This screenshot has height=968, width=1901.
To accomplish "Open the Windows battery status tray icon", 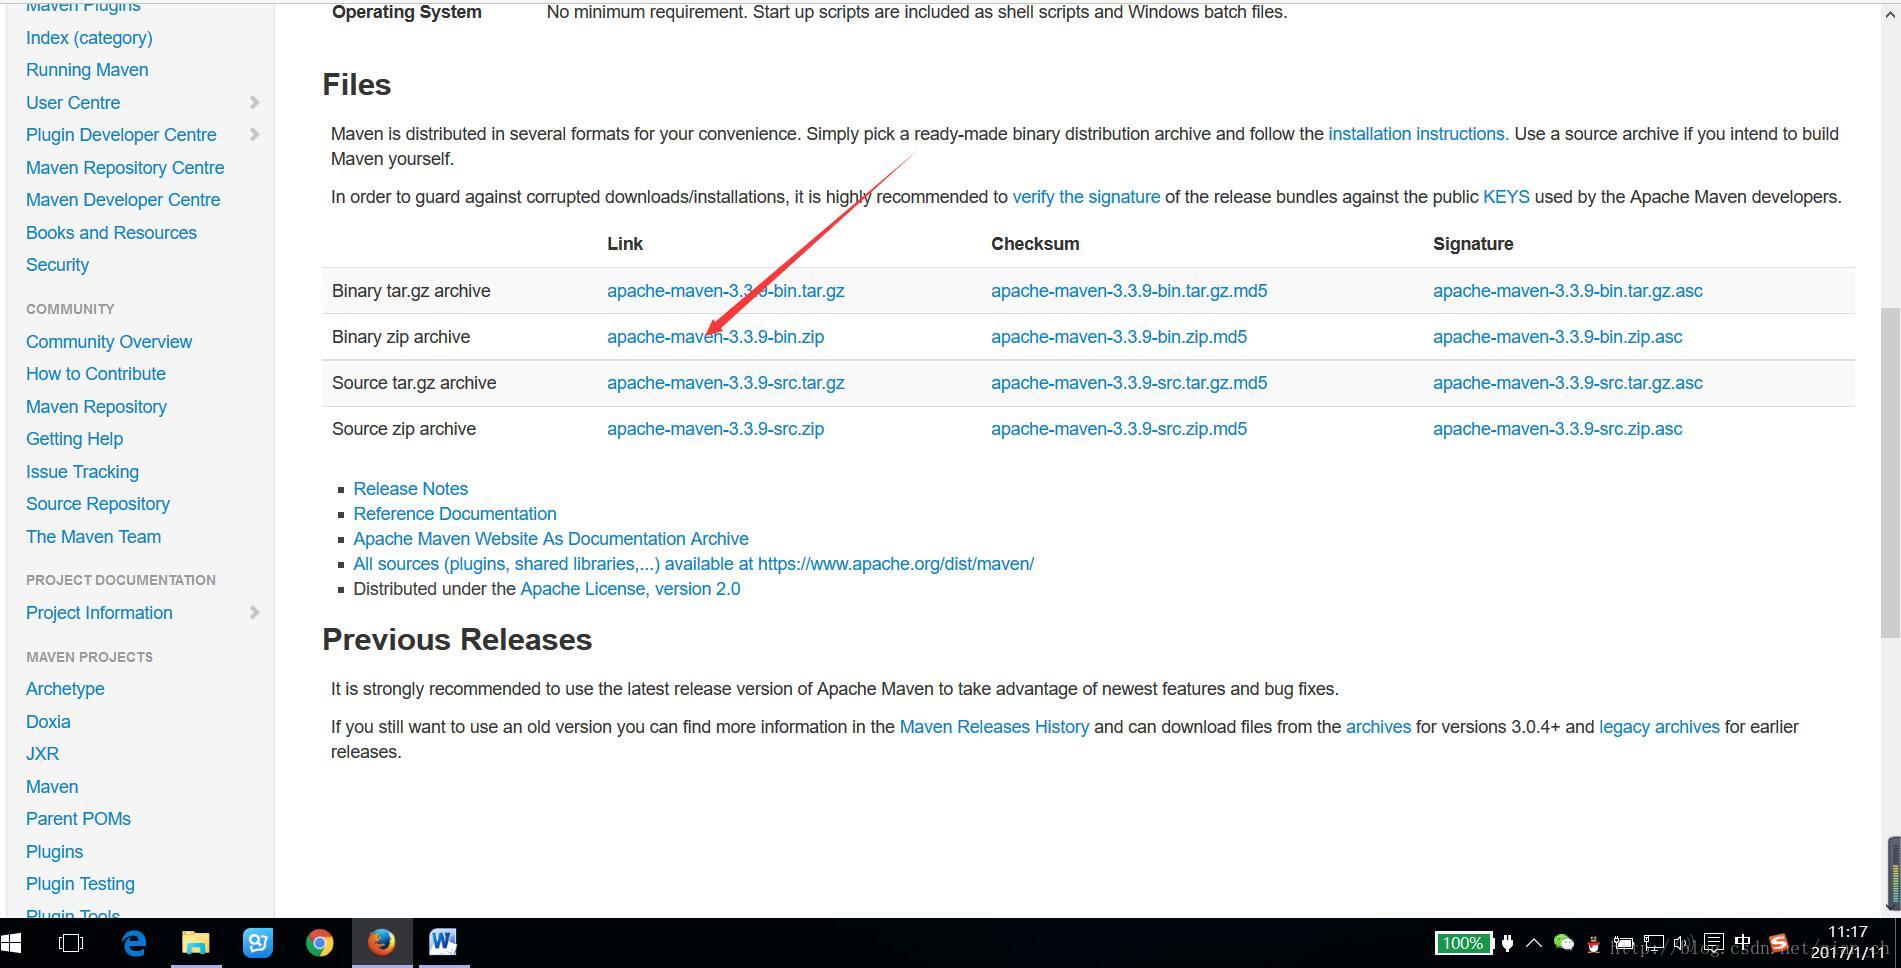I will point(1624,943).
